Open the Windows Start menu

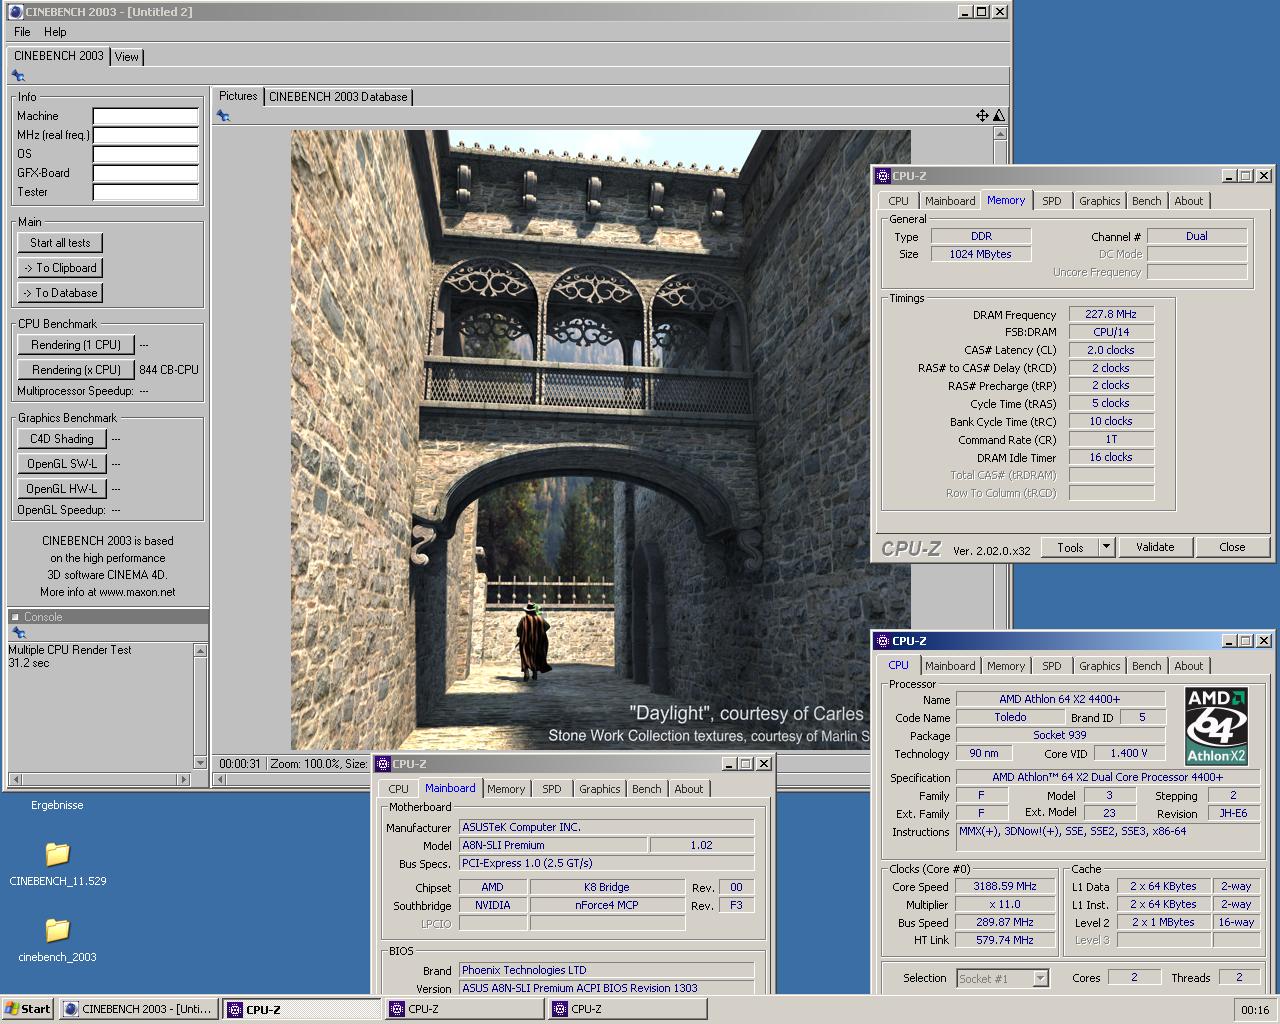28,1009
